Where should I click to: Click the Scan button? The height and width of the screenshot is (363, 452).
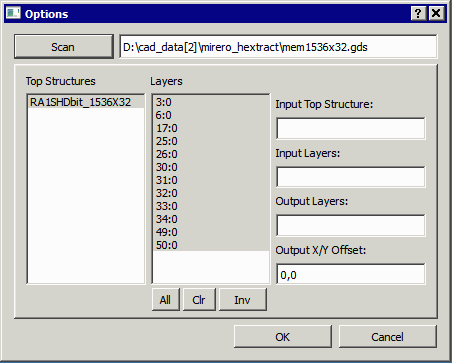pyautogui.click(x=64, y=47)
